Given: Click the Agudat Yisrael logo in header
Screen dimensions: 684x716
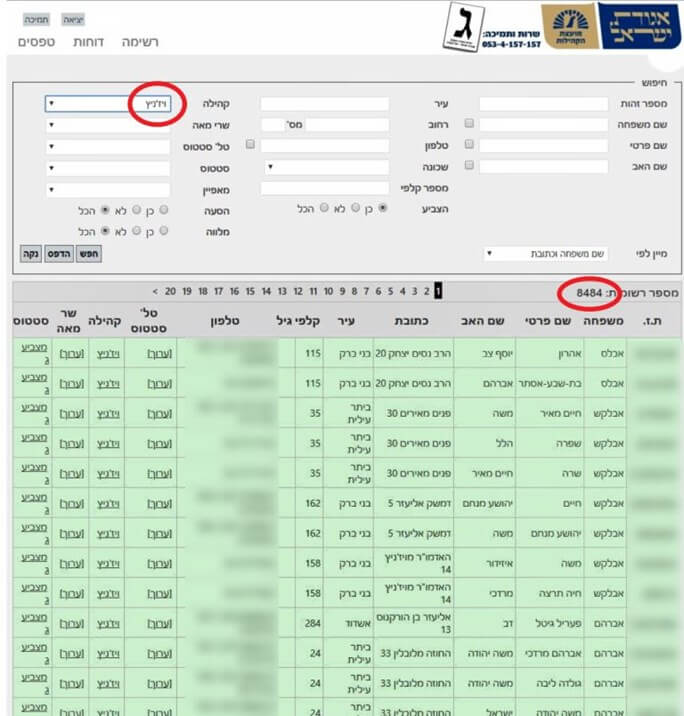Looking at the screenshot, I should [639, 27].
